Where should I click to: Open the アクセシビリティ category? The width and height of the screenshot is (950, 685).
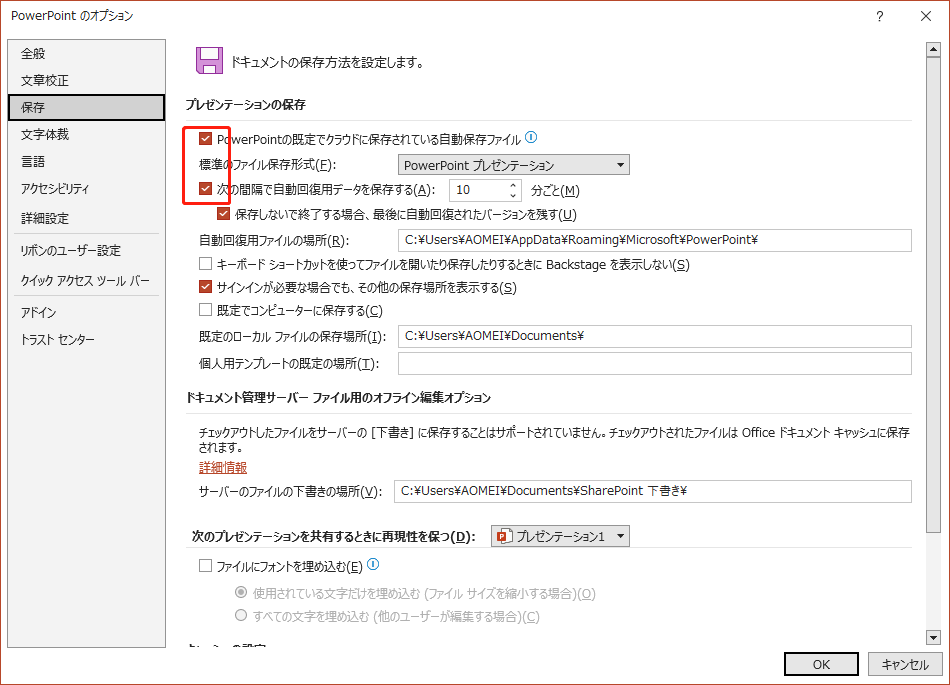86,188
